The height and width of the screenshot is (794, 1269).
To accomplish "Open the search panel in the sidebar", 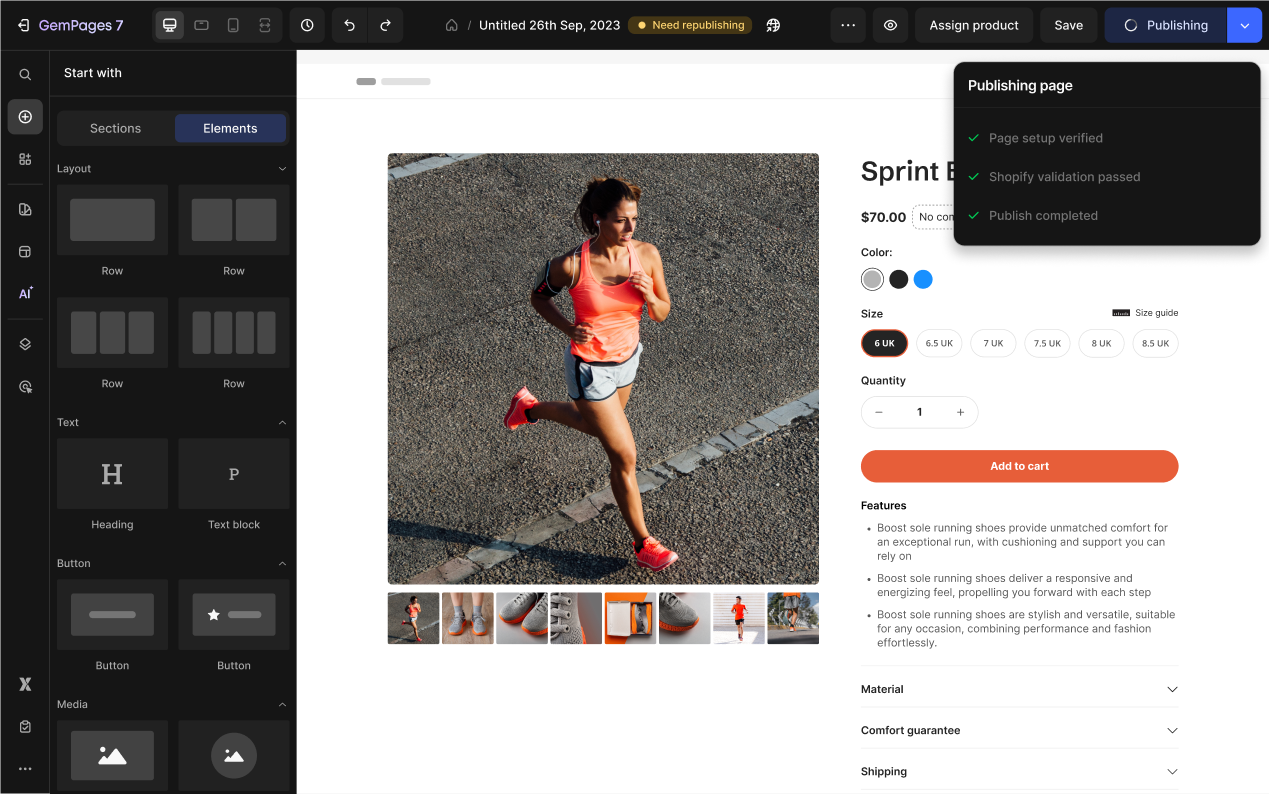I will 25,73.
